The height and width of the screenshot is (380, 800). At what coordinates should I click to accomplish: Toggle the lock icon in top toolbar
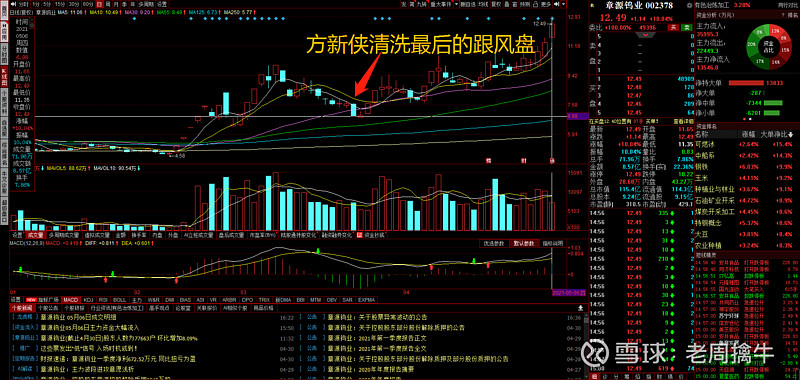click(x=537, y=5)
